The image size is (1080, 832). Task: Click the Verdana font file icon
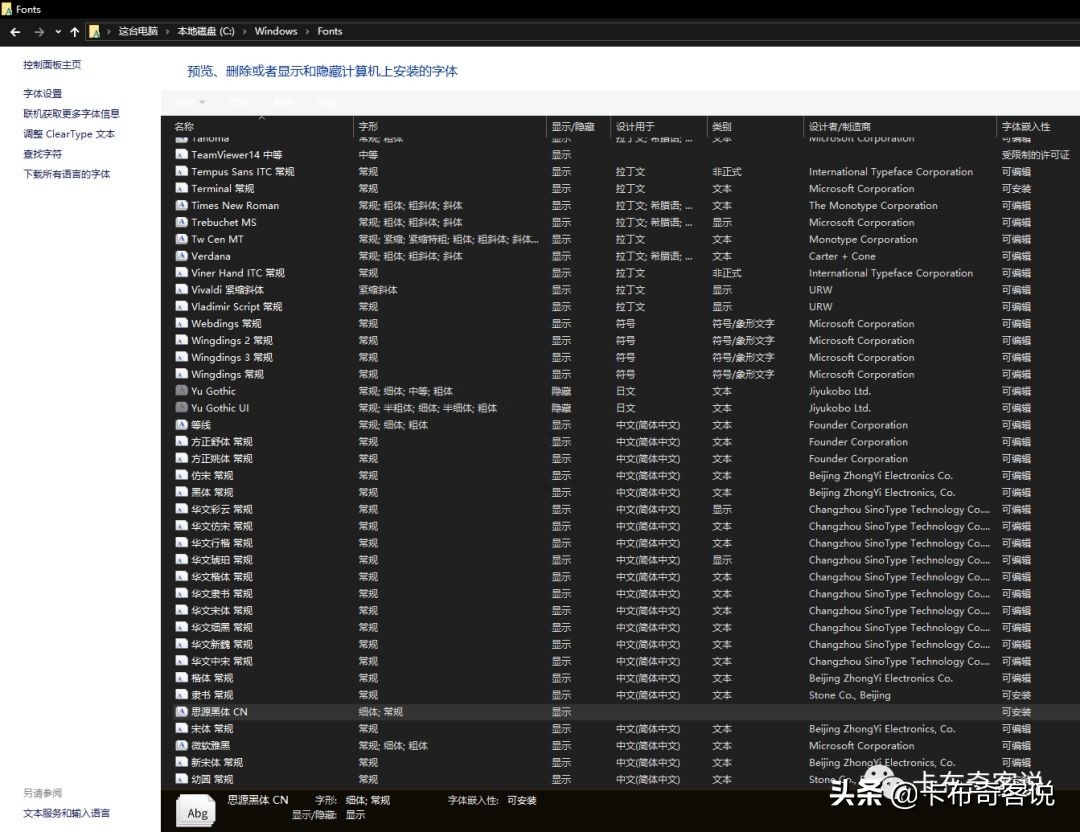point(182,256)
